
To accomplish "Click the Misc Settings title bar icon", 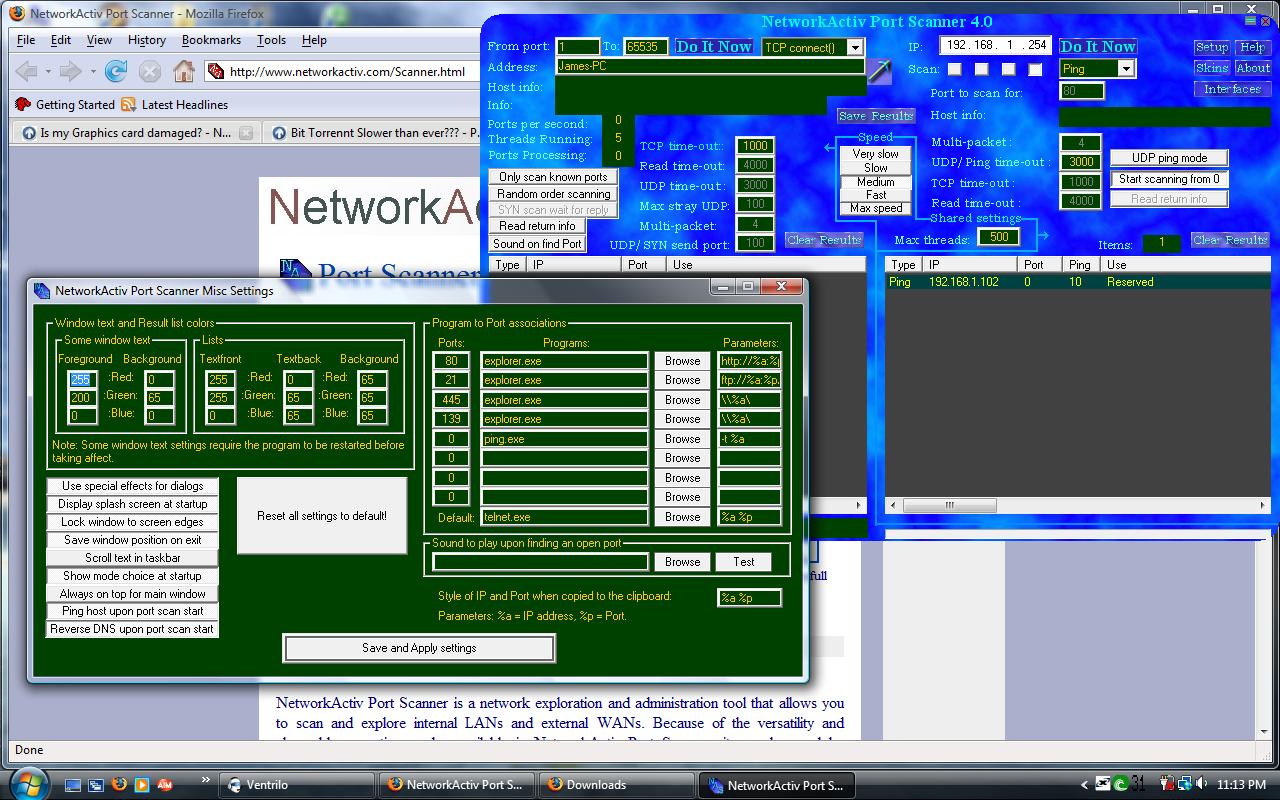I will click(x=42, y=291).
